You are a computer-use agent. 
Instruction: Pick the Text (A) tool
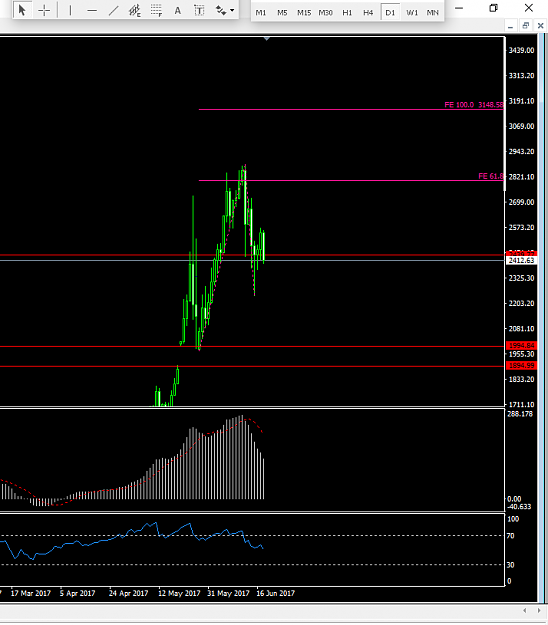[178, 11]
